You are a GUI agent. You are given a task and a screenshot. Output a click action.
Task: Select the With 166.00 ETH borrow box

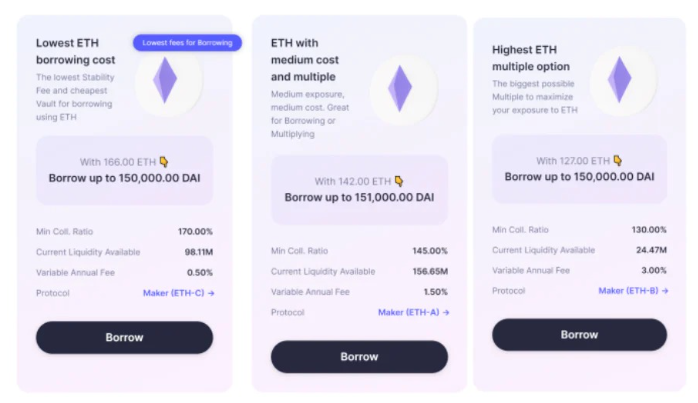click(124, 170)
